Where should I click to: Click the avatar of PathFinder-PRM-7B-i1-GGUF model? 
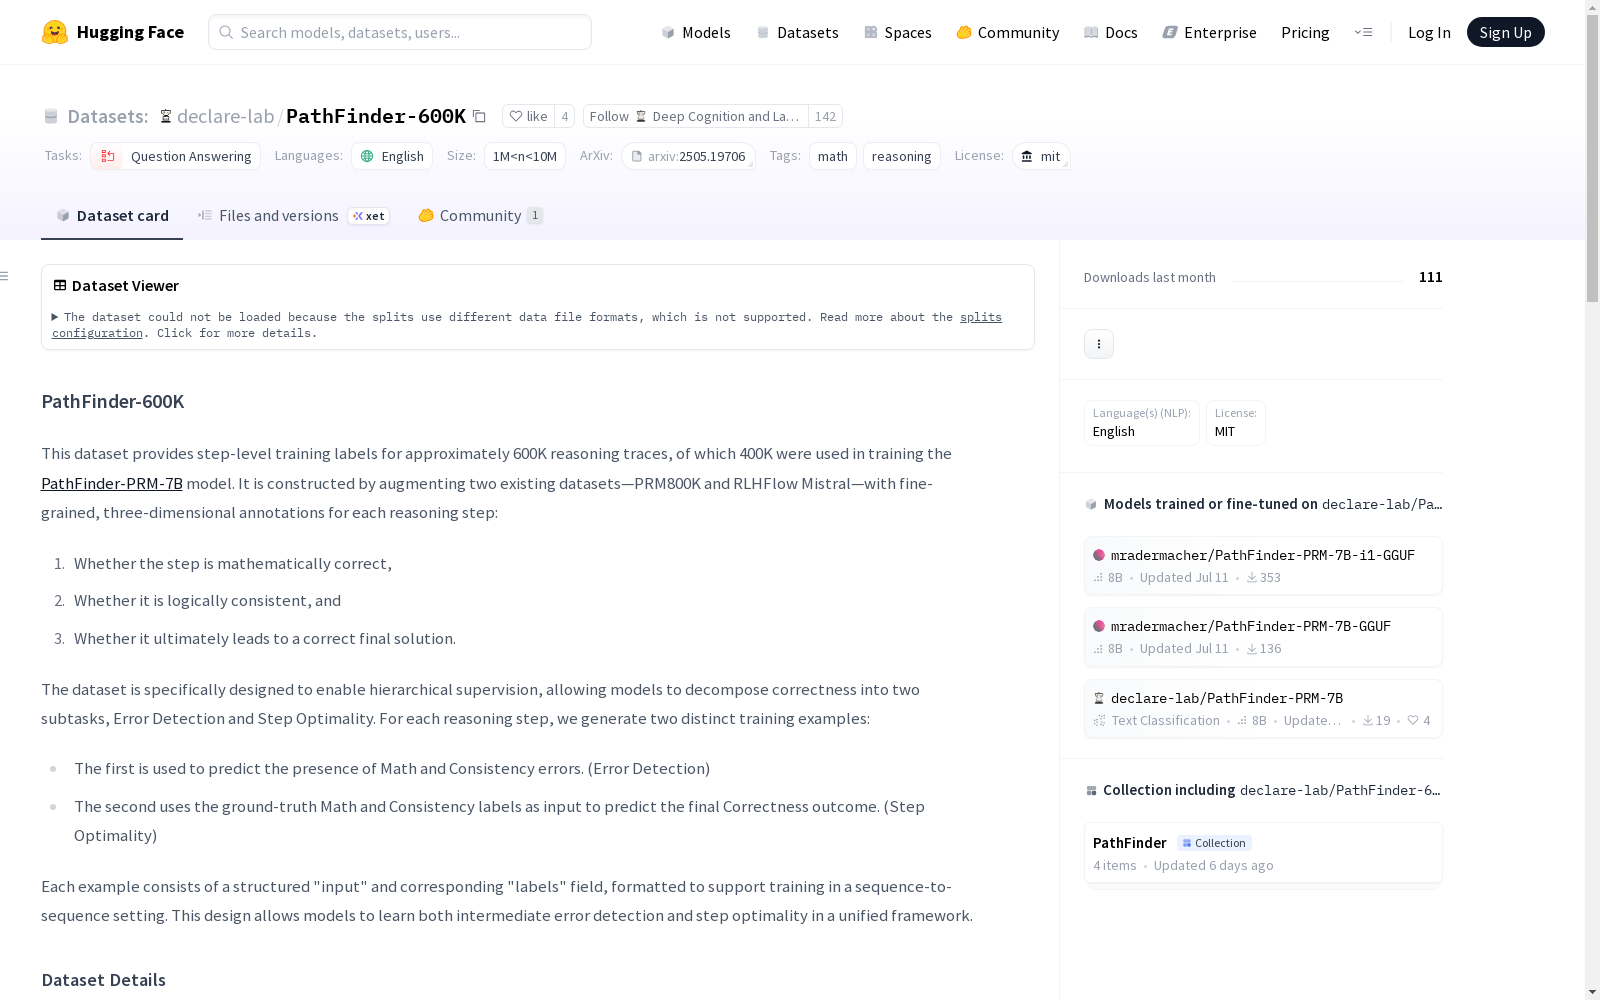pyautogui.click(x=1099, y=555)
